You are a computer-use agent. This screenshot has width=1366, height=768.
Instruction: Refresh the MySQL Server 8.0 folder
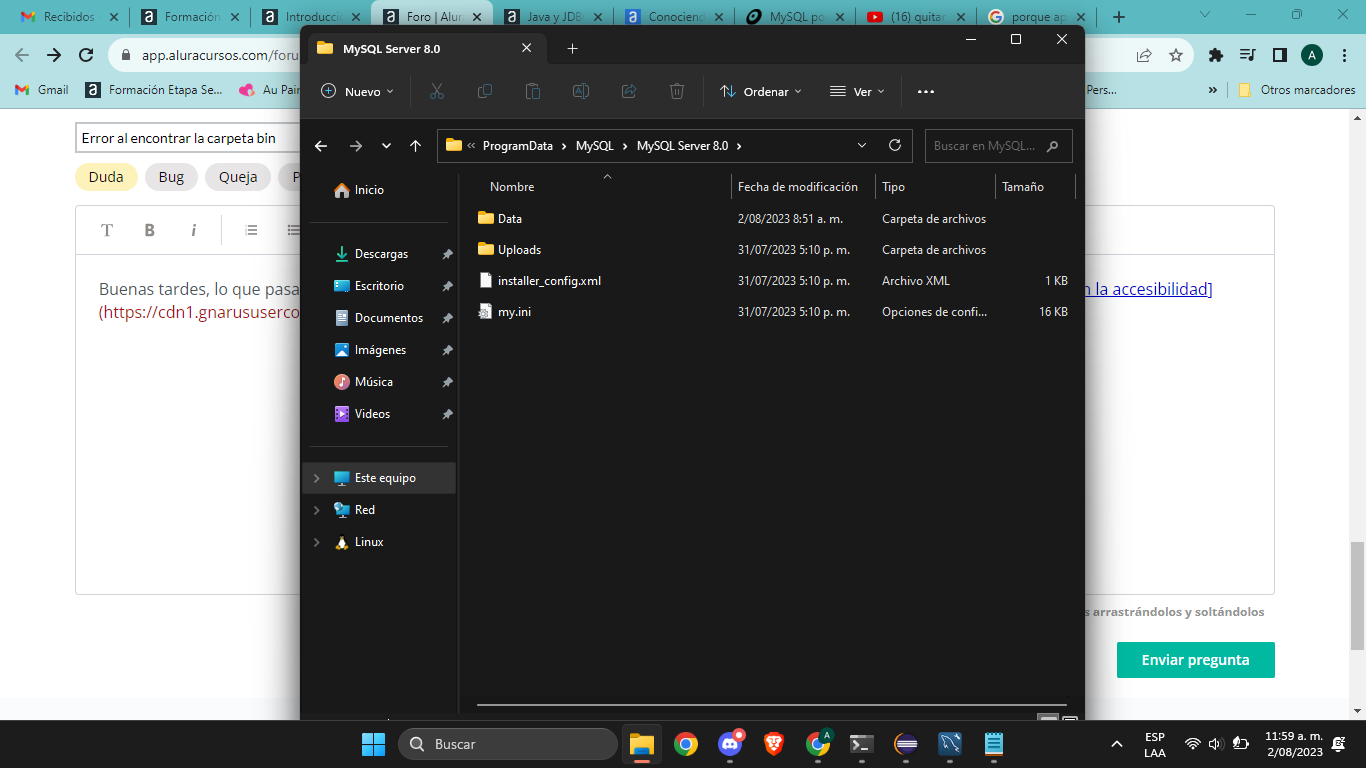[895, 145]
